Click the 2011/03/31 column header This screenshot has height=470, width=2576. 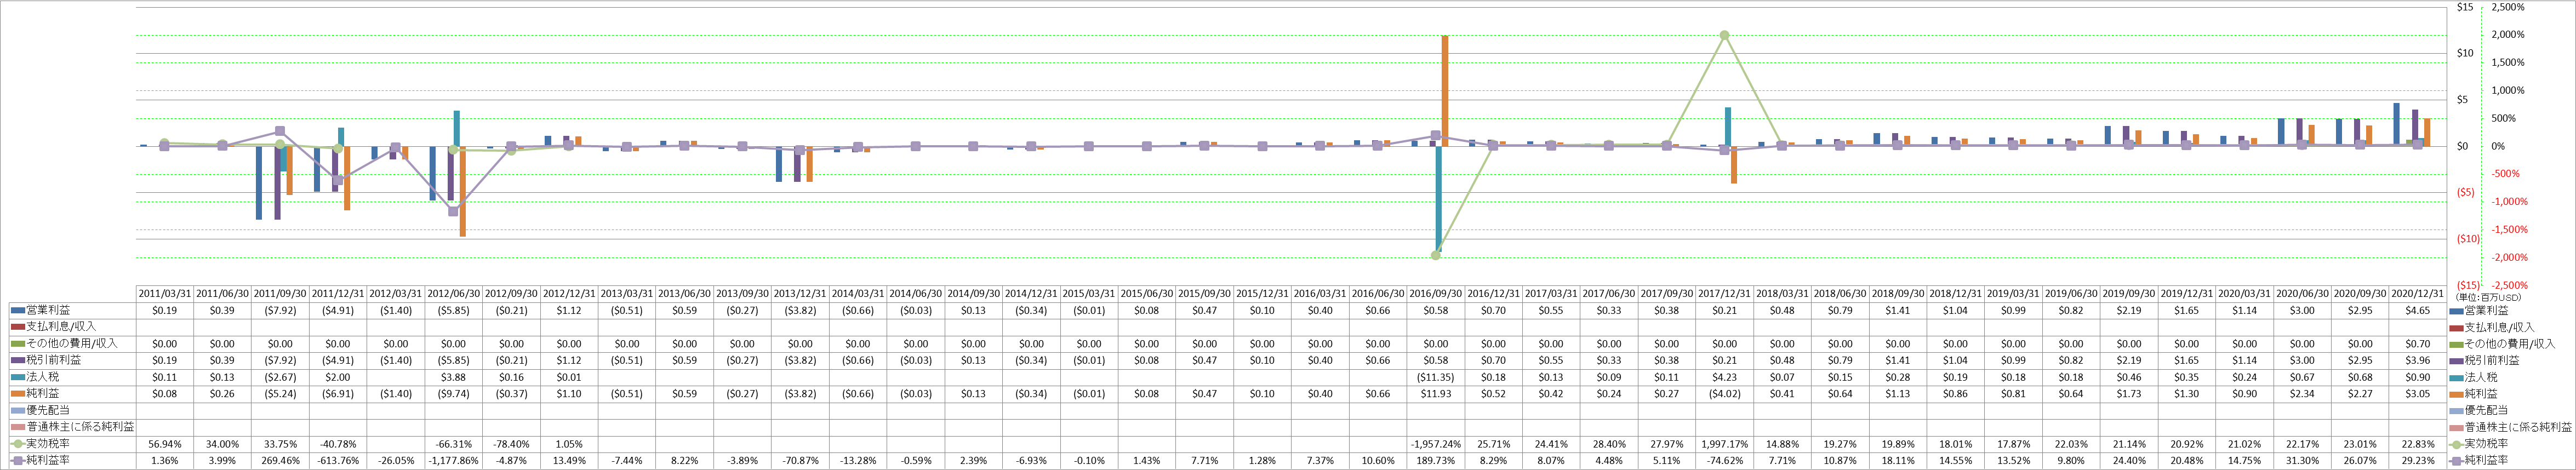click(x=165, y=294)
